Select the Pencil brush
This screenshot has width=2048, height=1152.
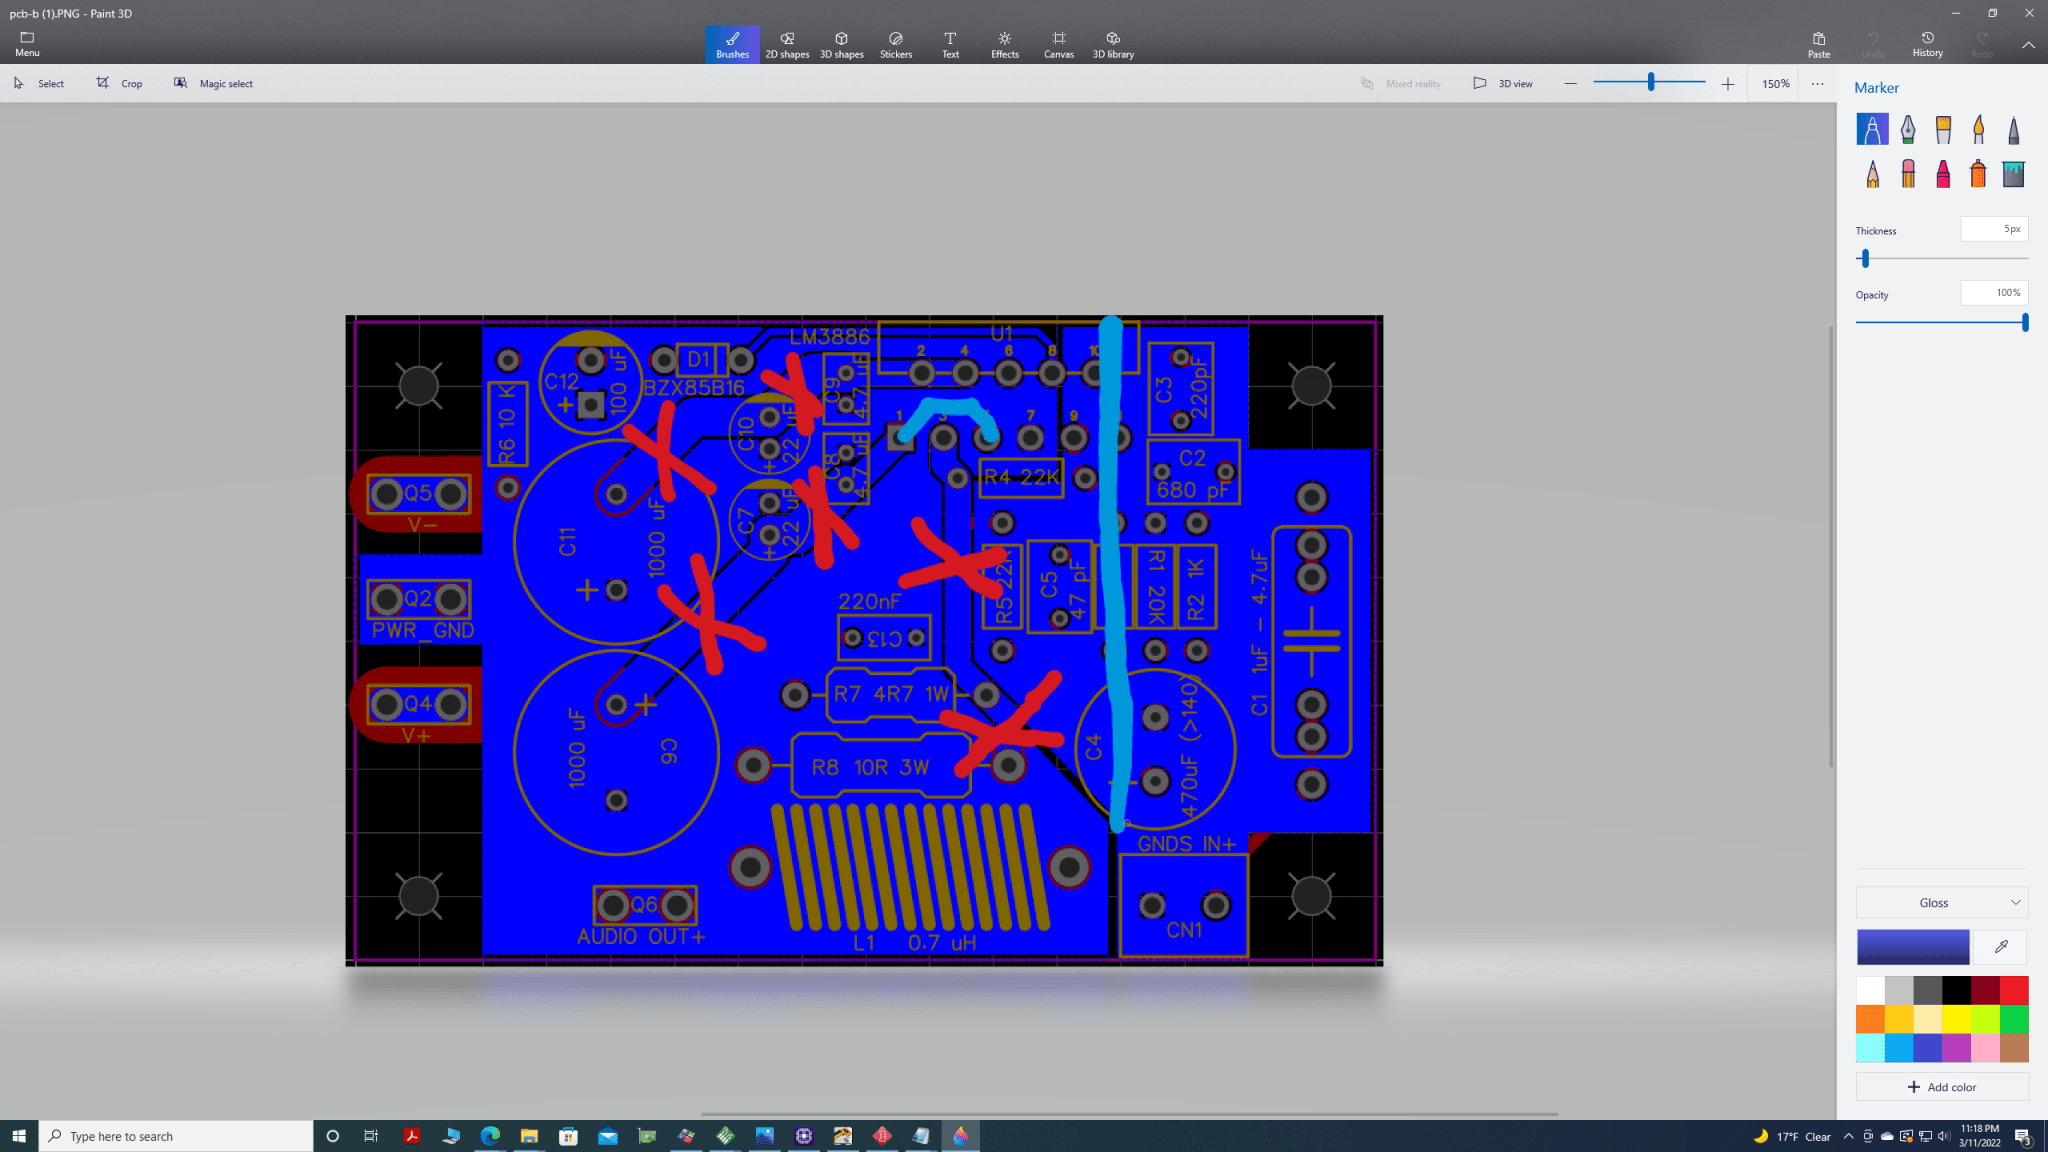click(x=1872, y=174)
